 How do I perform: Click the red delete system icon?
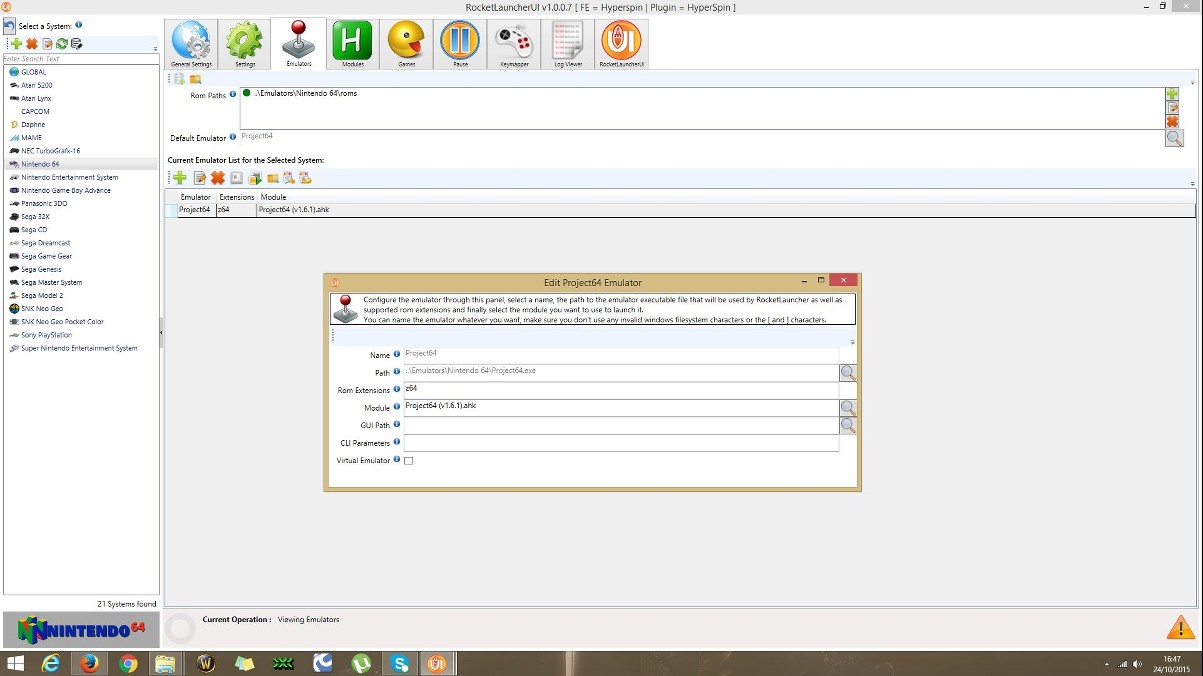(31, 44)
